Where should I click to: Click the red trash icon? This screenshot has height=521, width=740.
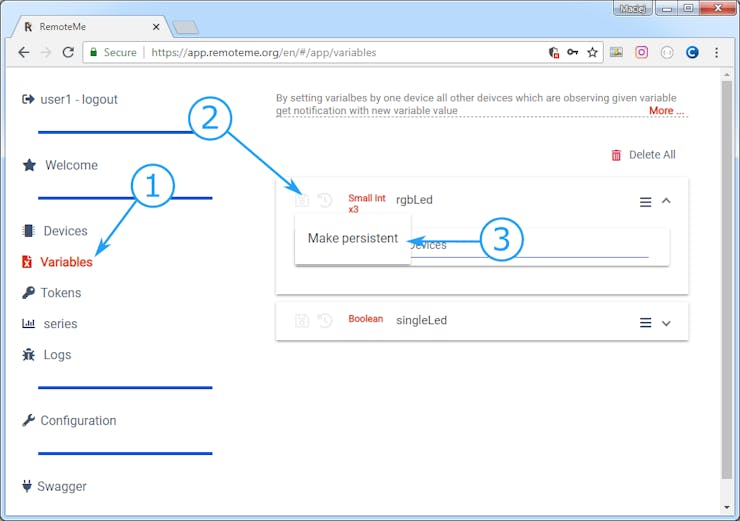[x=616, y=155]
